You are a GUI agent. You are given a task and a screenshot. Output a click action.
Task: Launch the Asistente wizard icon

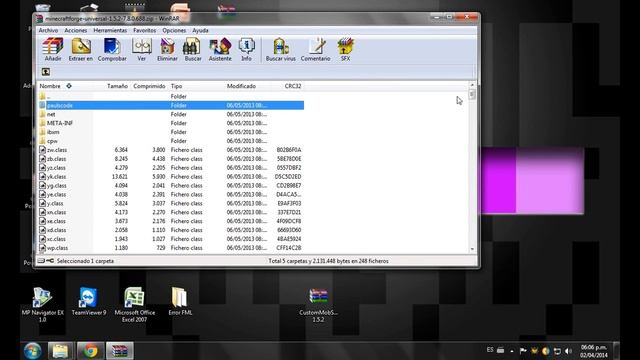tap(220, 49)
